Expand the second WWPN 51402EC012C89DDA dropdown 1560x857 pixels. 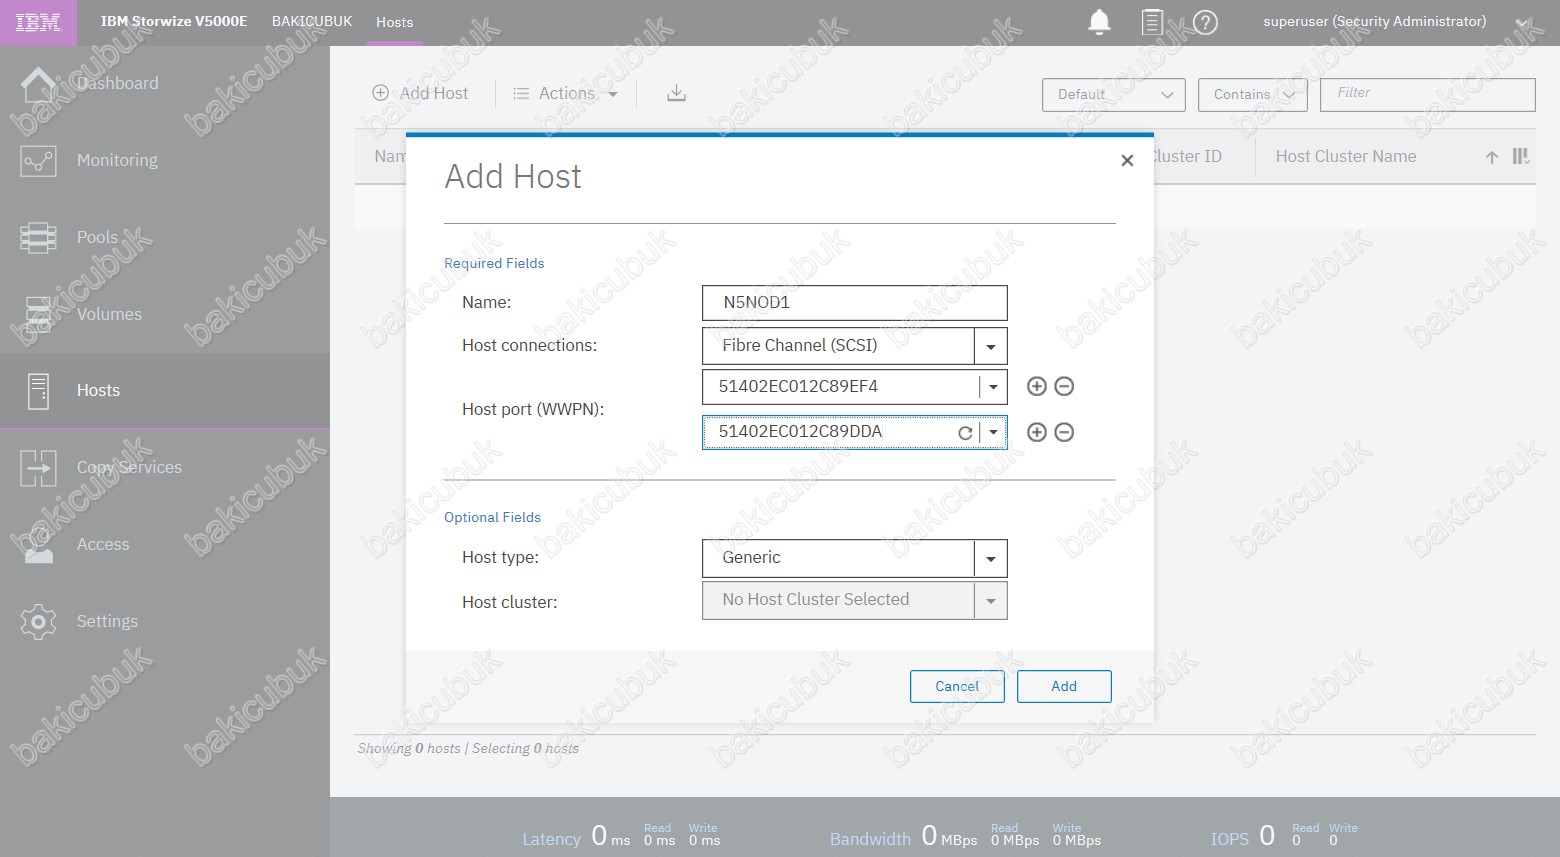pos(993,433)
